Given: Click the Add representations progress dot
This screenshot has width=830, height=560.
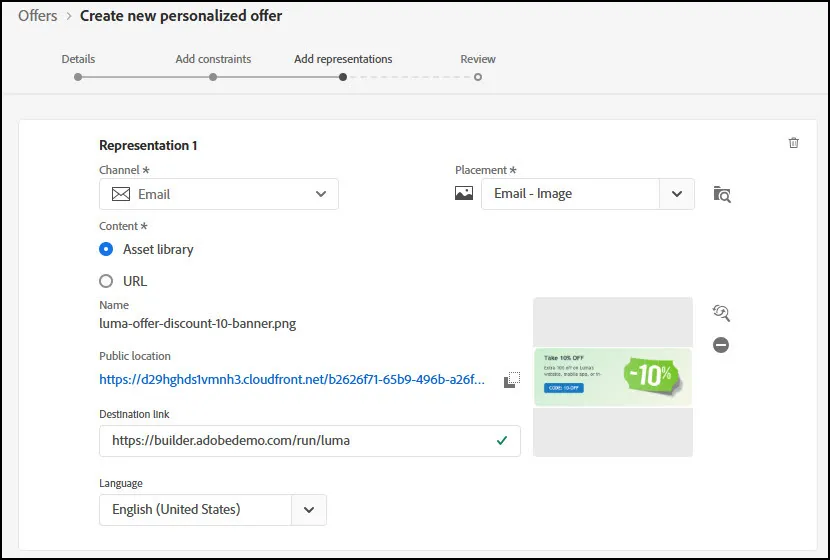Looking at the screenshot, I should click(343, 77).
